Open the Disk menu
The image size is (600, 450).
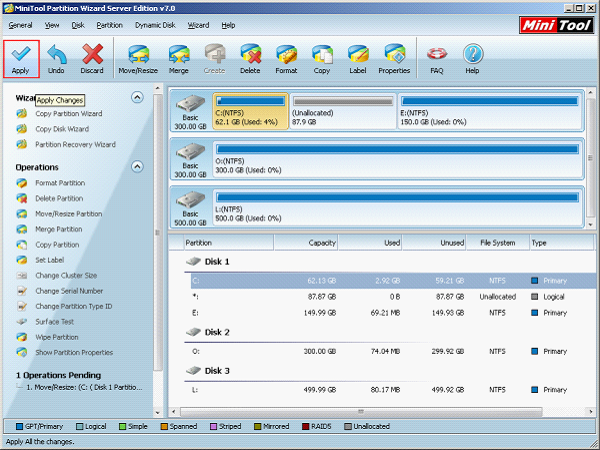point(78,25)
